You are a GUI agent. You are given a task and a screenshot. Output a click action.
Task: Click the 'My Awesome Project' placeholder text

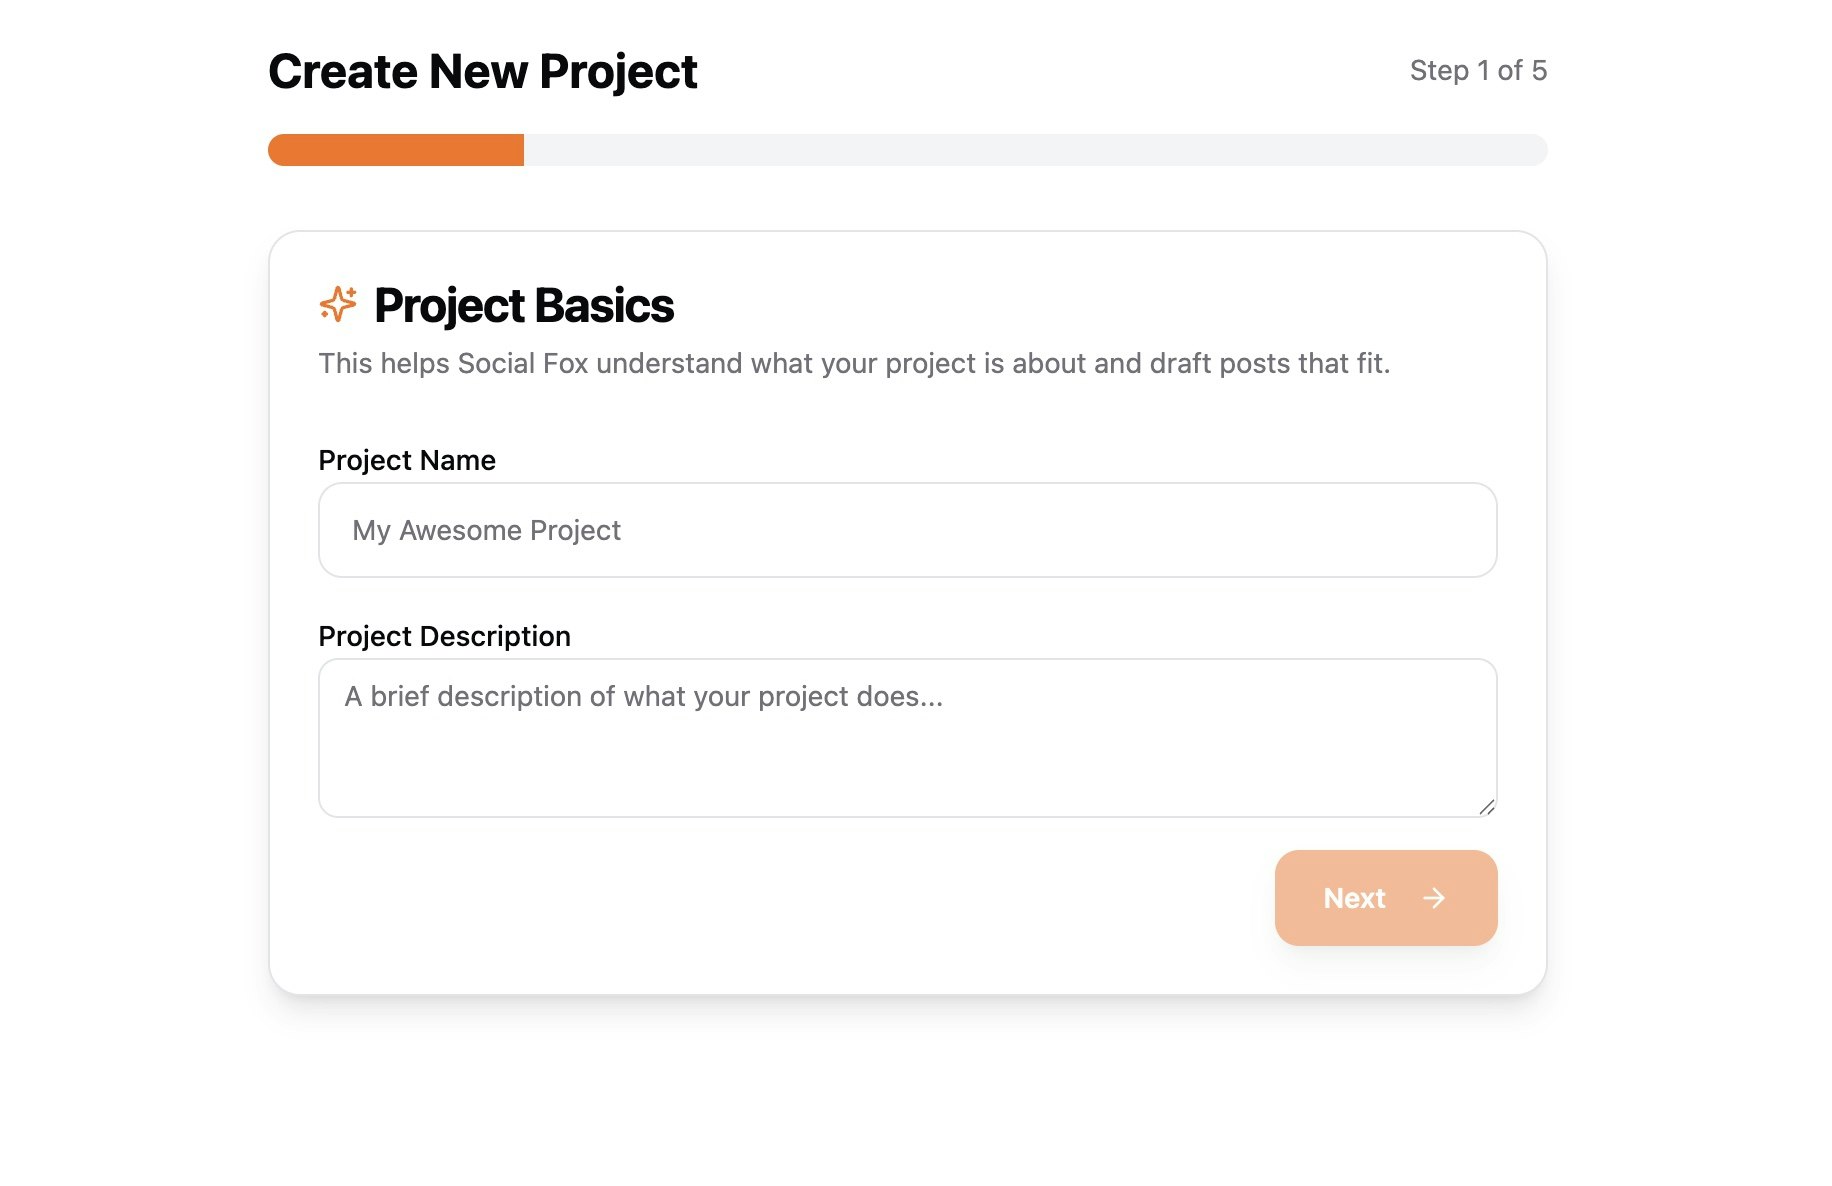486,530
